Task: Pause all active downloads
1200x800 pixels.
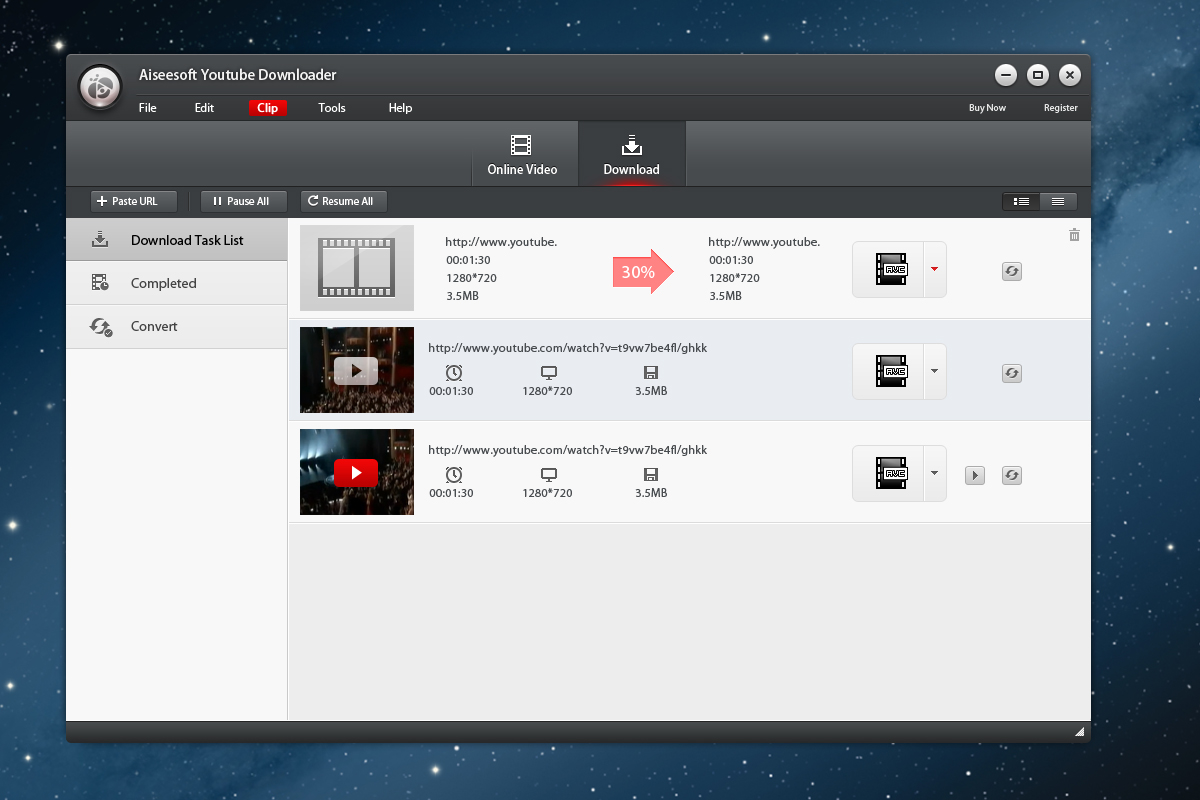Action: (243, 201)
